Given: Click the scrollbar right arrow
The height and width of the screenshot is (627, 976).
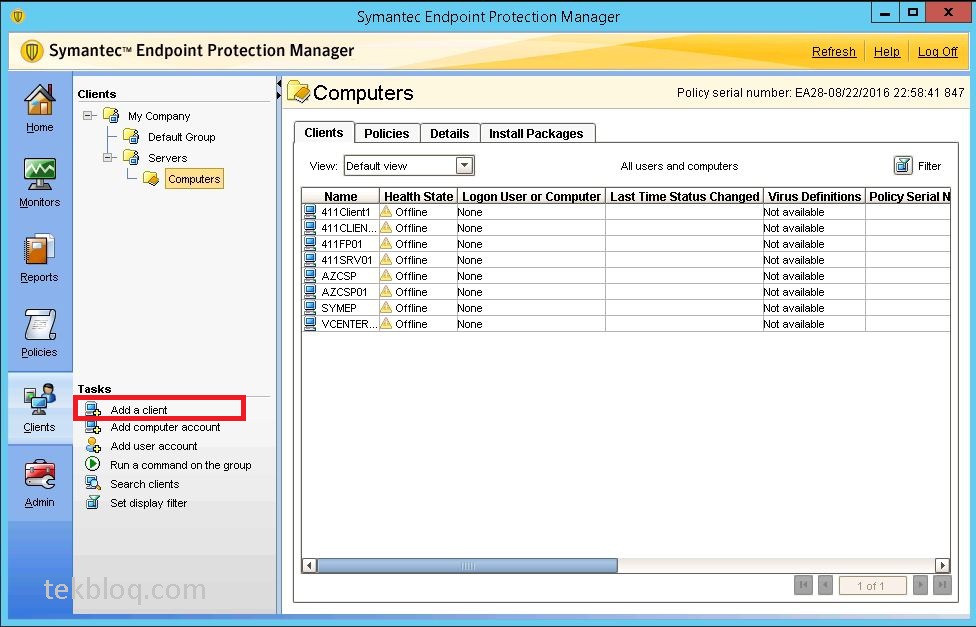Looking at the screenshot, I should point(942,565).
